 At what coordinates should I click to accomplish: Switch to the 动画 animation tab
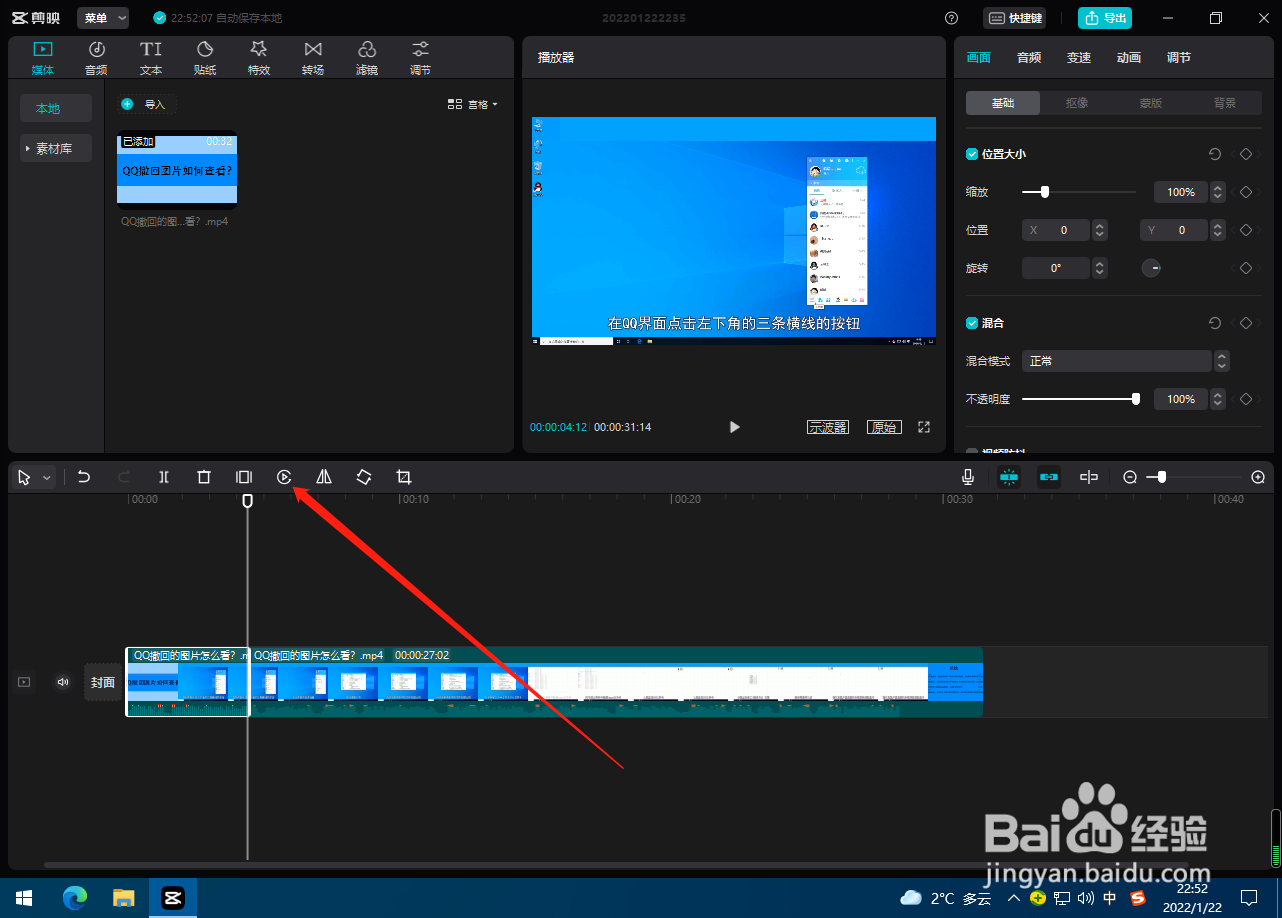(x=1129, y=58)
